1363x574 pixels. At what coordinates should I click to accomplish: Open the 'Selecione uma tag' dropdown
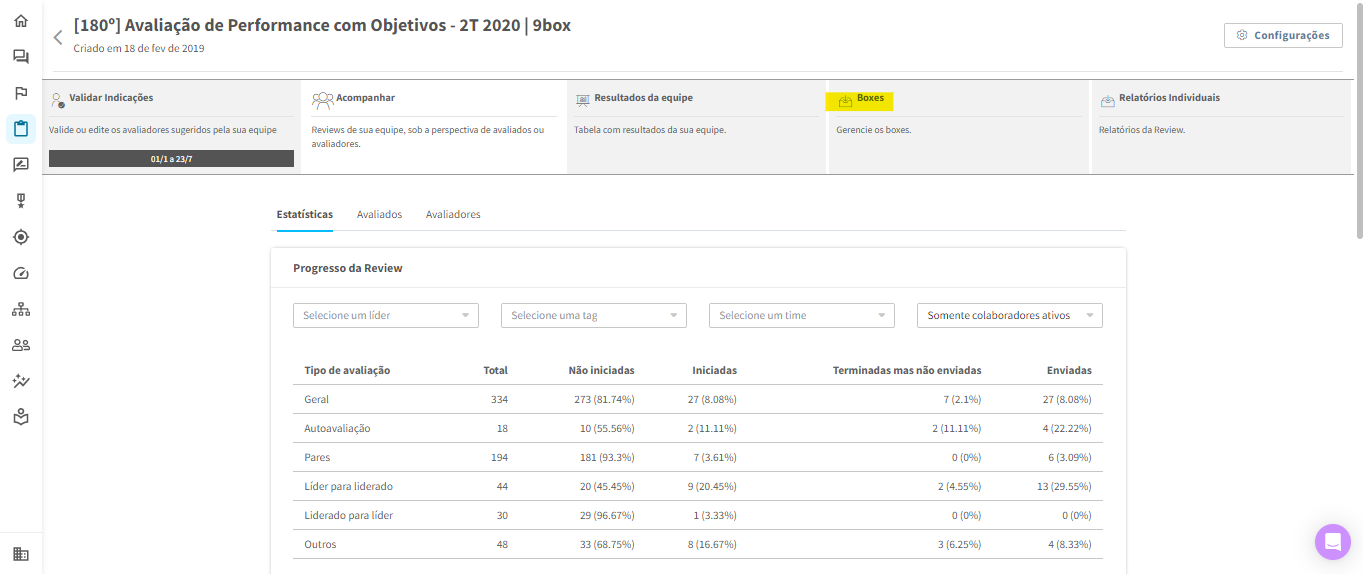click(593, 316)
